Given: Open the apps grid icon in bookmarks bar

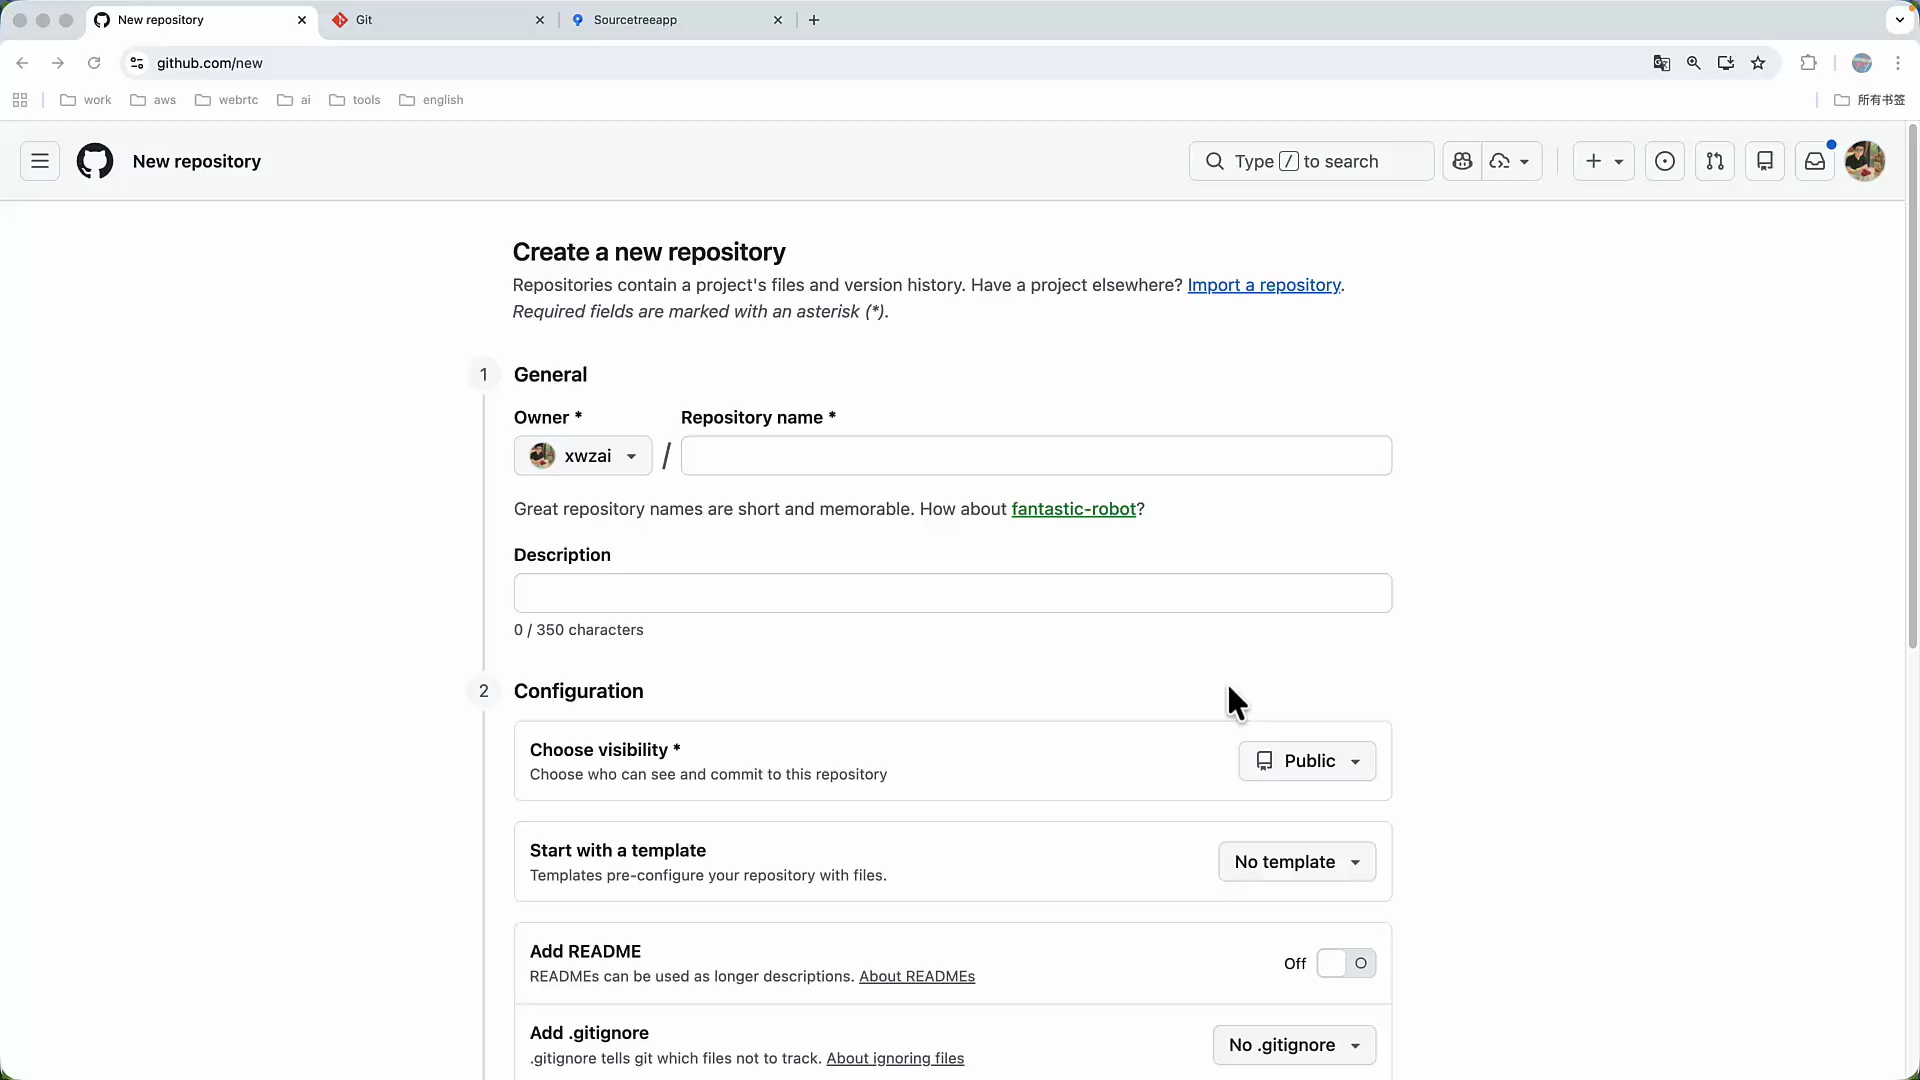Looking at the screenshot, I should click(x=20, y=100).
